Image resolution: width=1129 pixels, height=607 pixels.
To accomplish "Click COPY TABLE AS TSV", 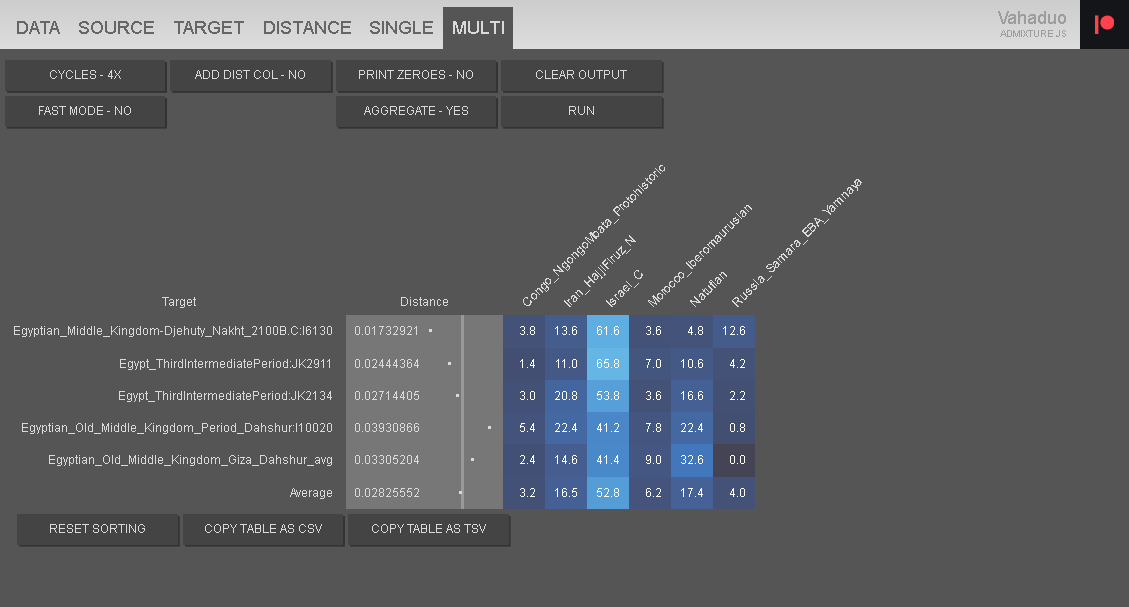I will coord(428,529).
